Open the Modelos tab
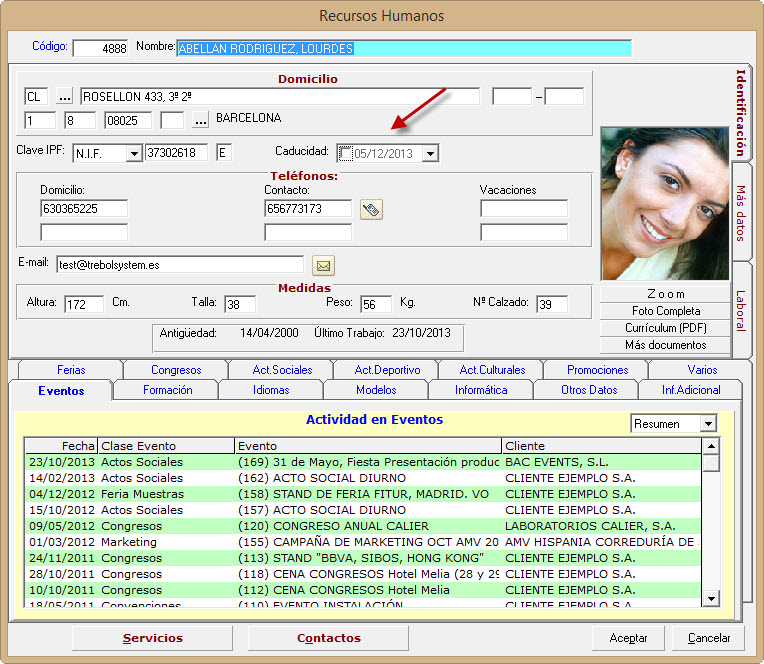This screenshot has height=664, width=764. pos(376,390)
